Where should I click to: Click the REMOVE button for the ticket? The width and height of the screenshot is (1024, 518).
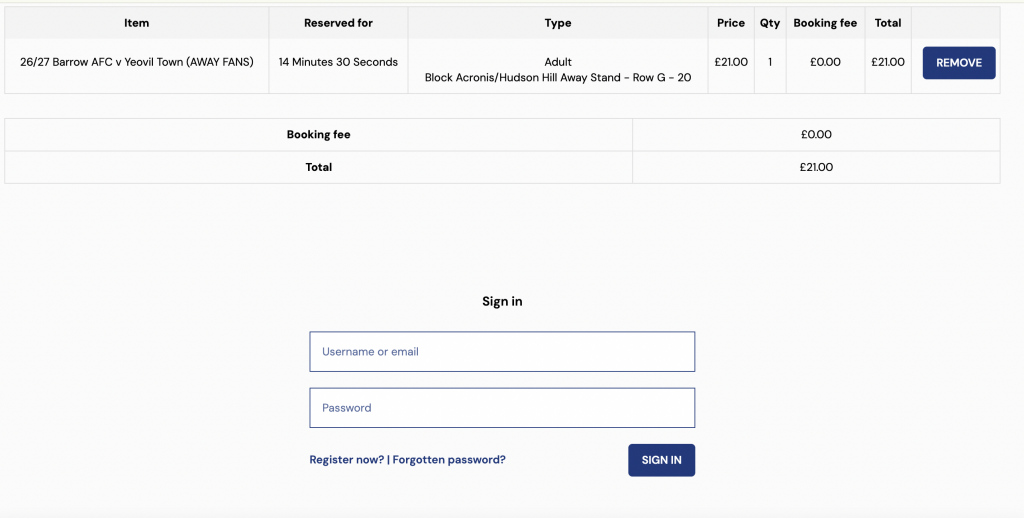click(x=959, y=63)
